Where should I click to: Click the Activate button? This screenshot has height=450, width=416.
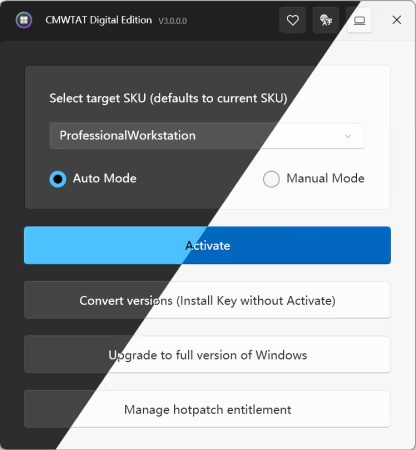pyautogui.click(x=207, y=245)
